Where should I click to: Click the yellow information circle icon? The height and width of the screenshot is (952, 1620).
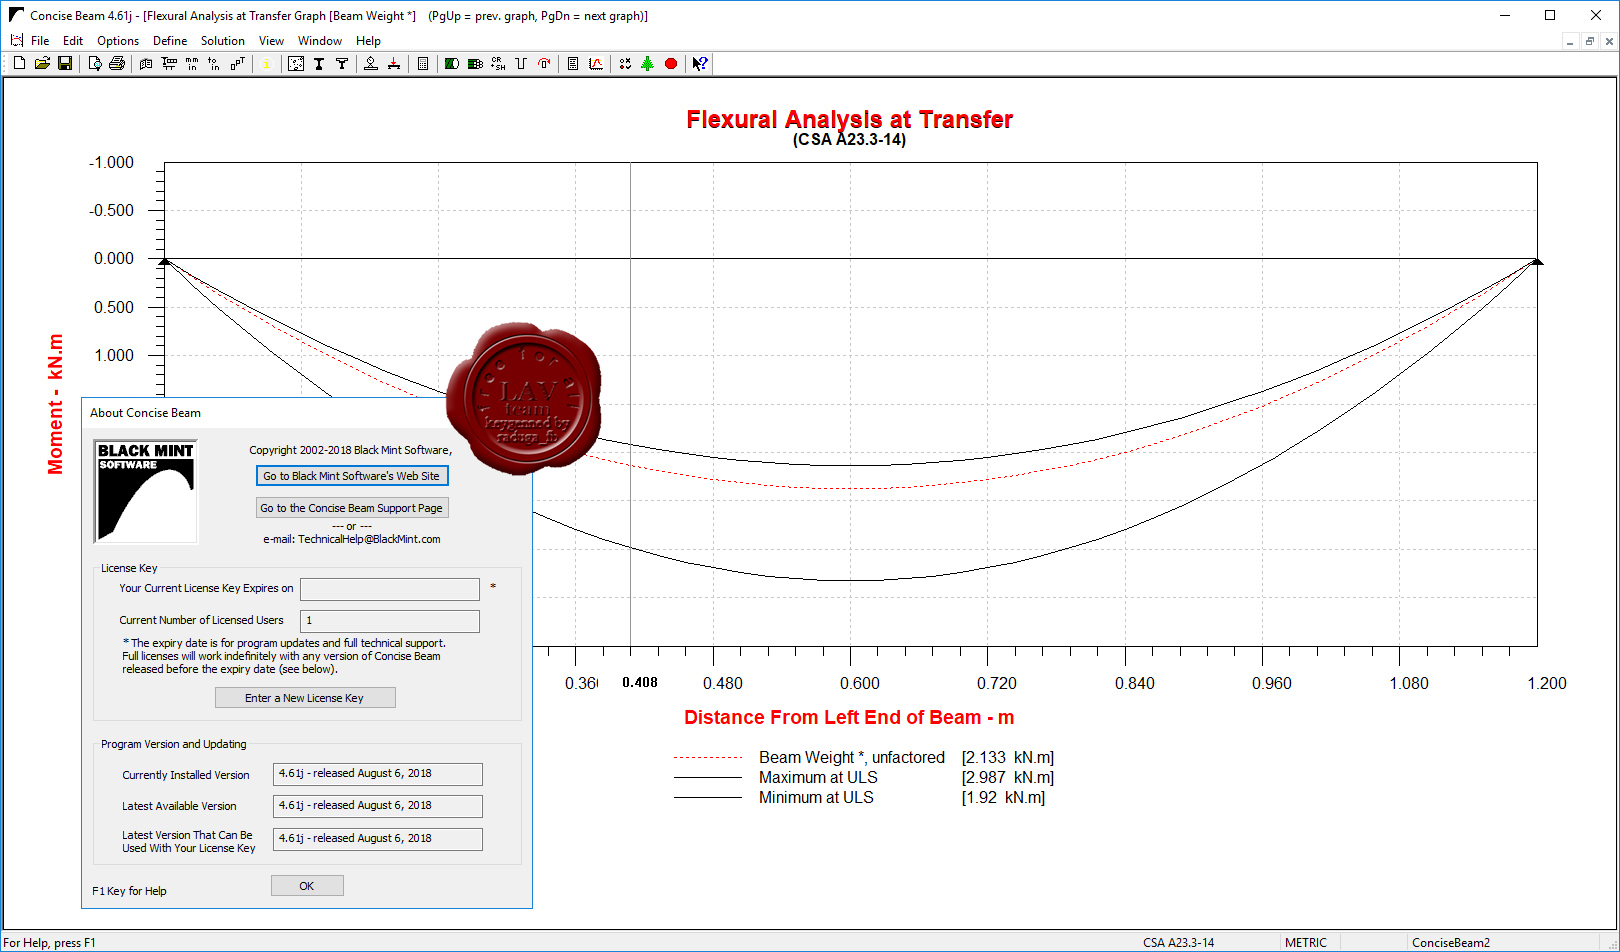coord(266,63)
